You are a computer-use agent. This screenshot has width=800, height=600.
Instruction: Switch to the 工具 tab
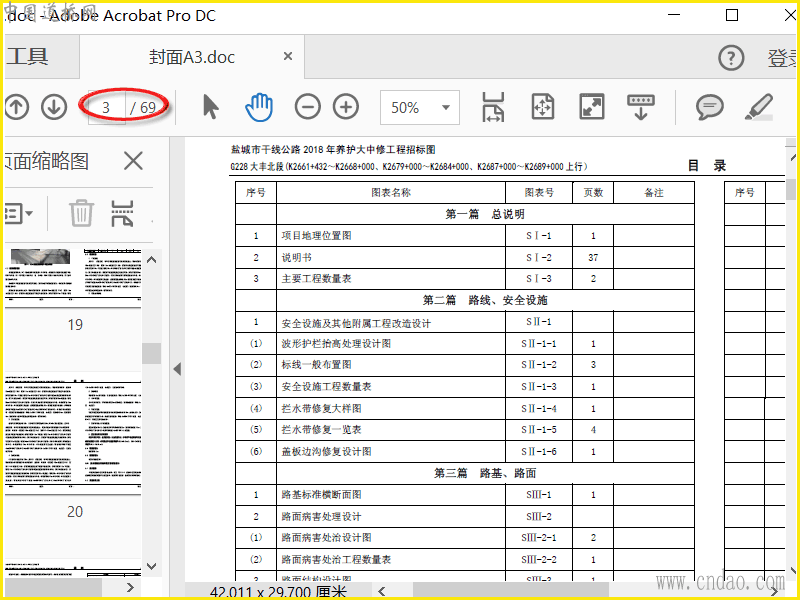click(28, 57)
